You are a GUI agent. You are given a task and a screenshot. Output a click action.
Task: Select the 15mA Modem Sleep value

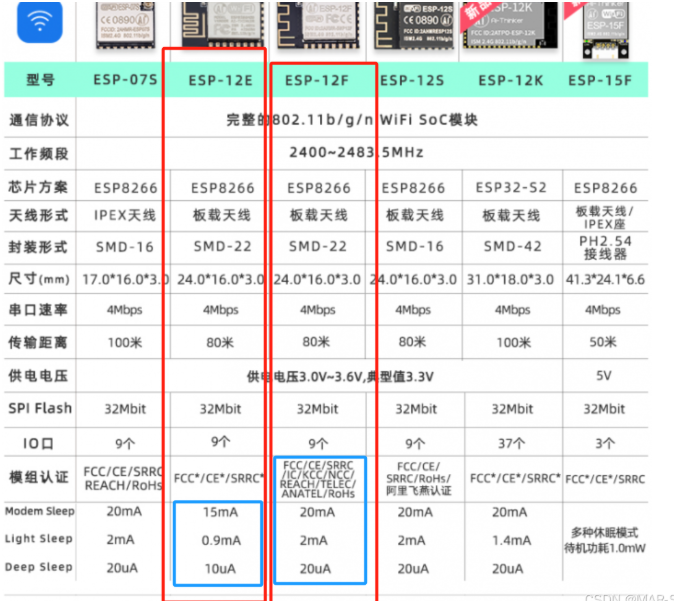[x=220, y=512]
